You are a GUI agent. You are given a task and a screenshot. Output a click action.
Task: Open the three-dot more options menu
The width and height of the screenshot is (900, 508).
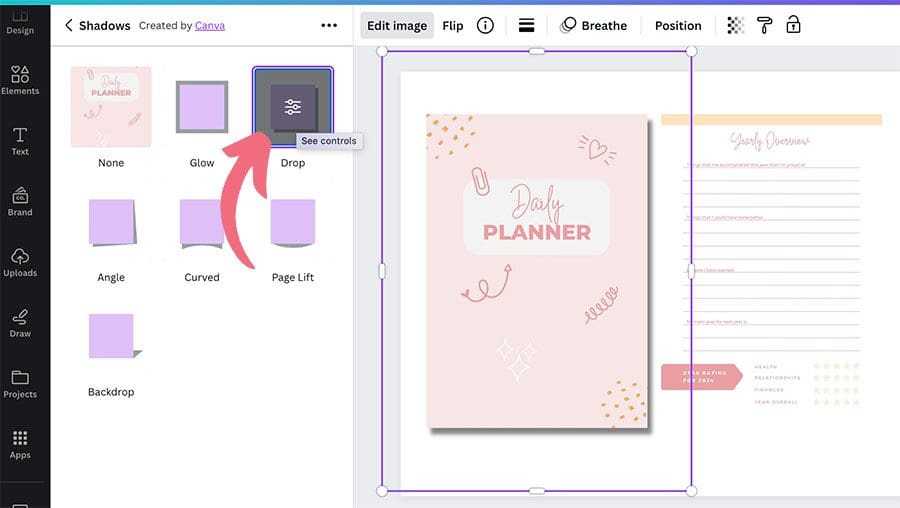click(329, 26)
